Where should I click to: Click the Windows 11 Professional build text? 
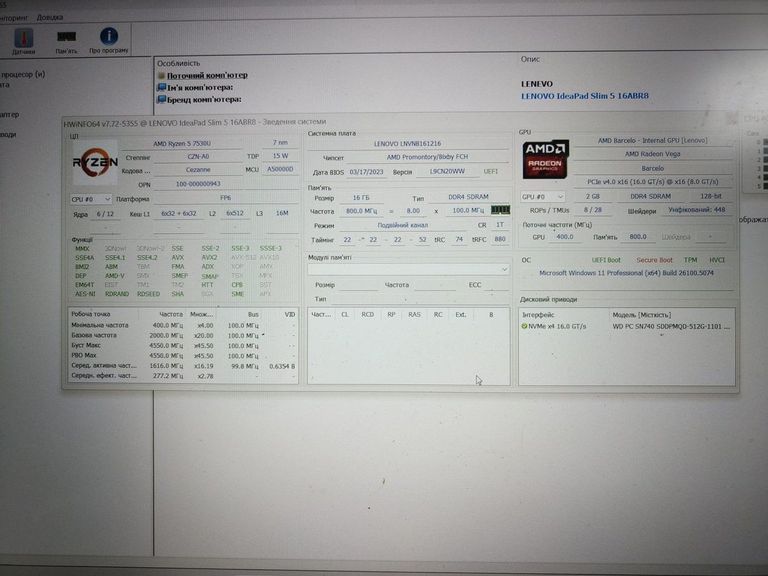[626, 273]
